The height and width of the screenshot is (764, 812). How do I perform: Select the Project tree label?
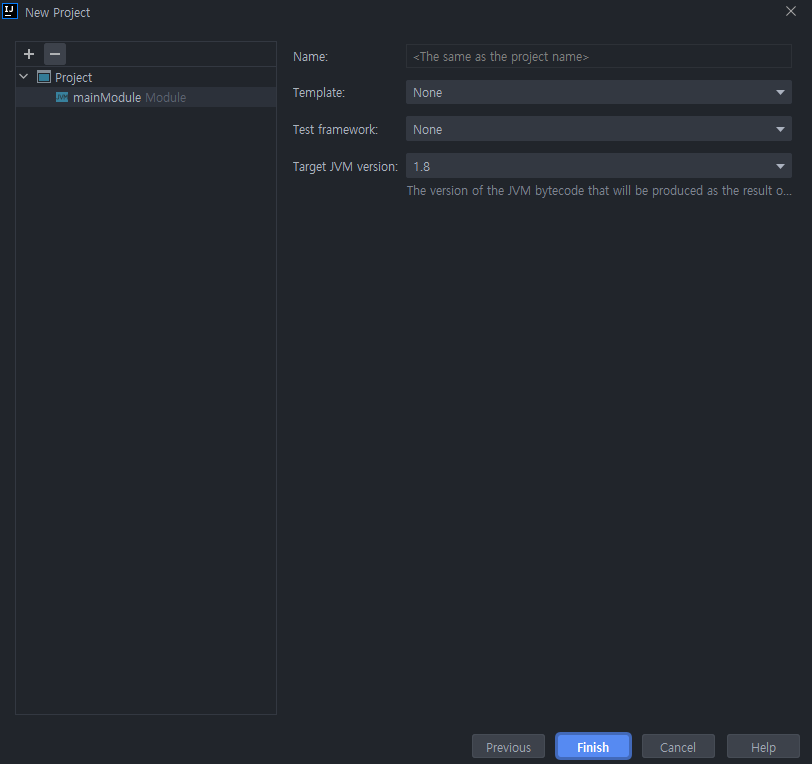(x=74, y=78)
